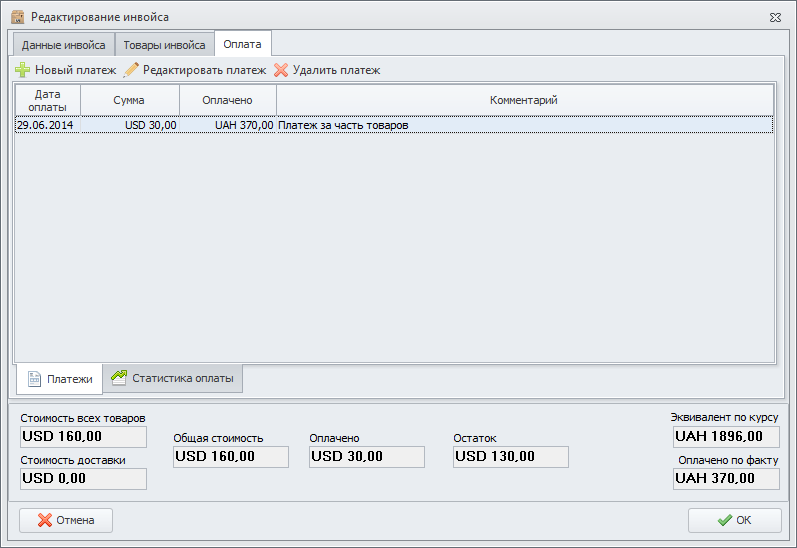Click the pencil Edit payment icon

(x=130, y=70)
